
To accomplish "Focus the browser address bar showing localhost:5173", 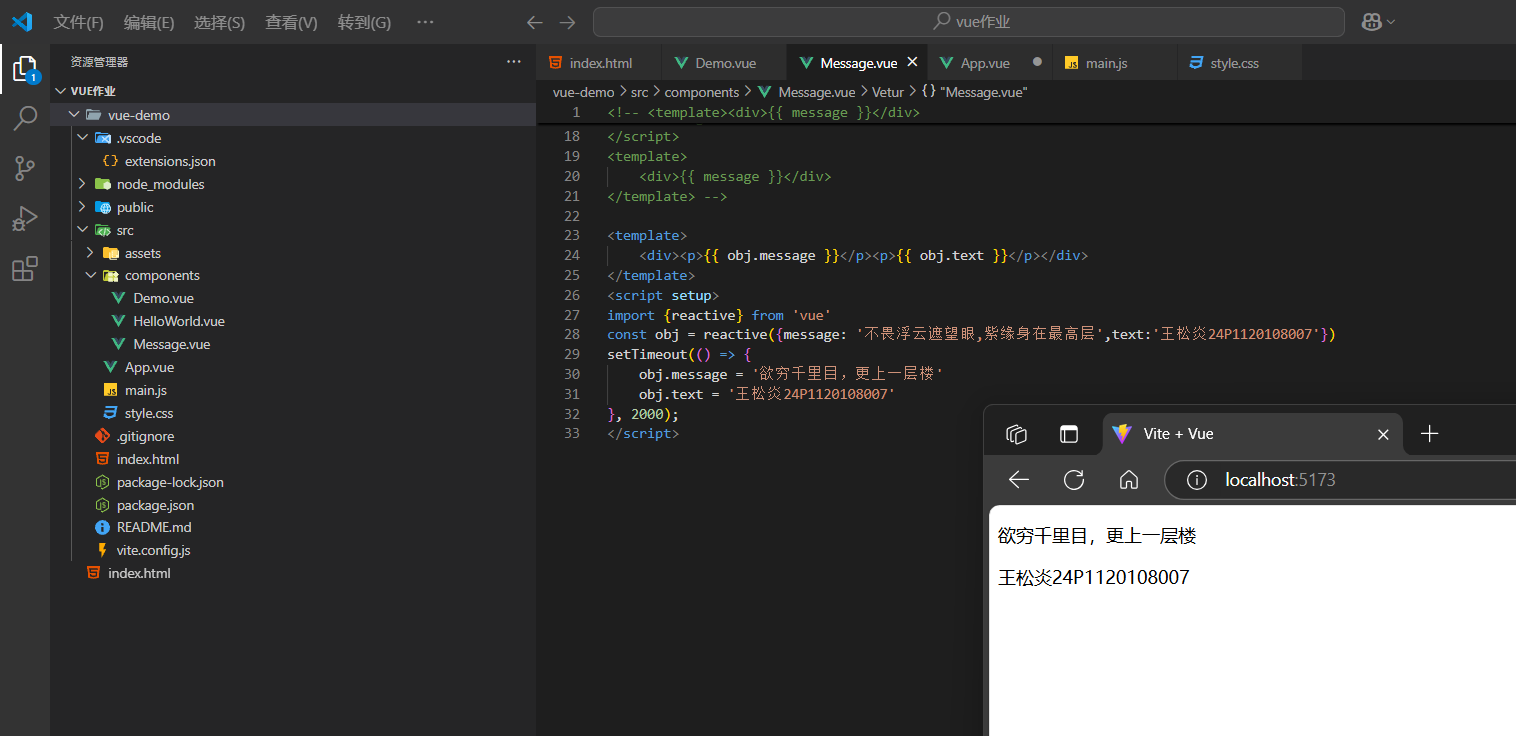I will [x=1341, y=480].
